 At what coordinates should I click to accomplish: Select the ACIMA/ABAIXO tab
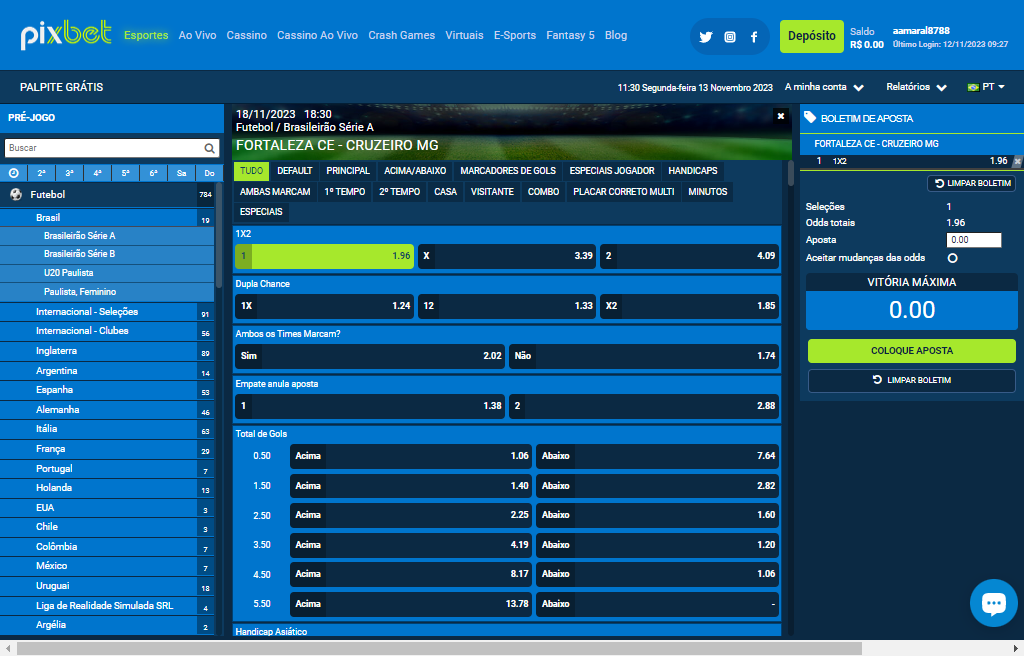pyautogui.click(x=415, y=171)
